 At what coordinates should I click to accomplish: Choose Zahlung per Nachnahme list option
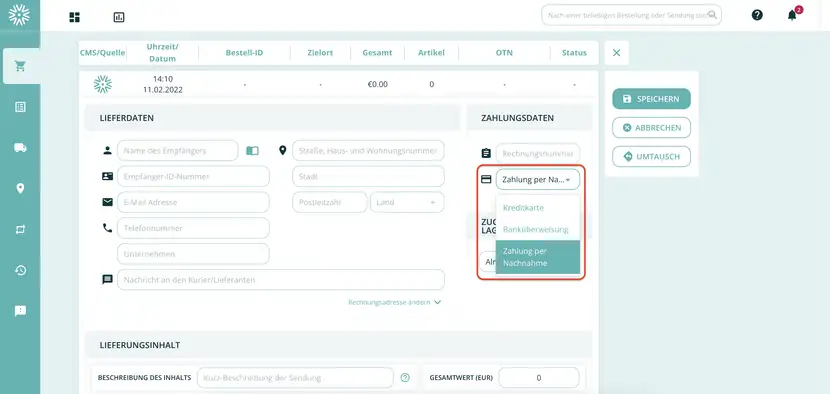[538, 257]
